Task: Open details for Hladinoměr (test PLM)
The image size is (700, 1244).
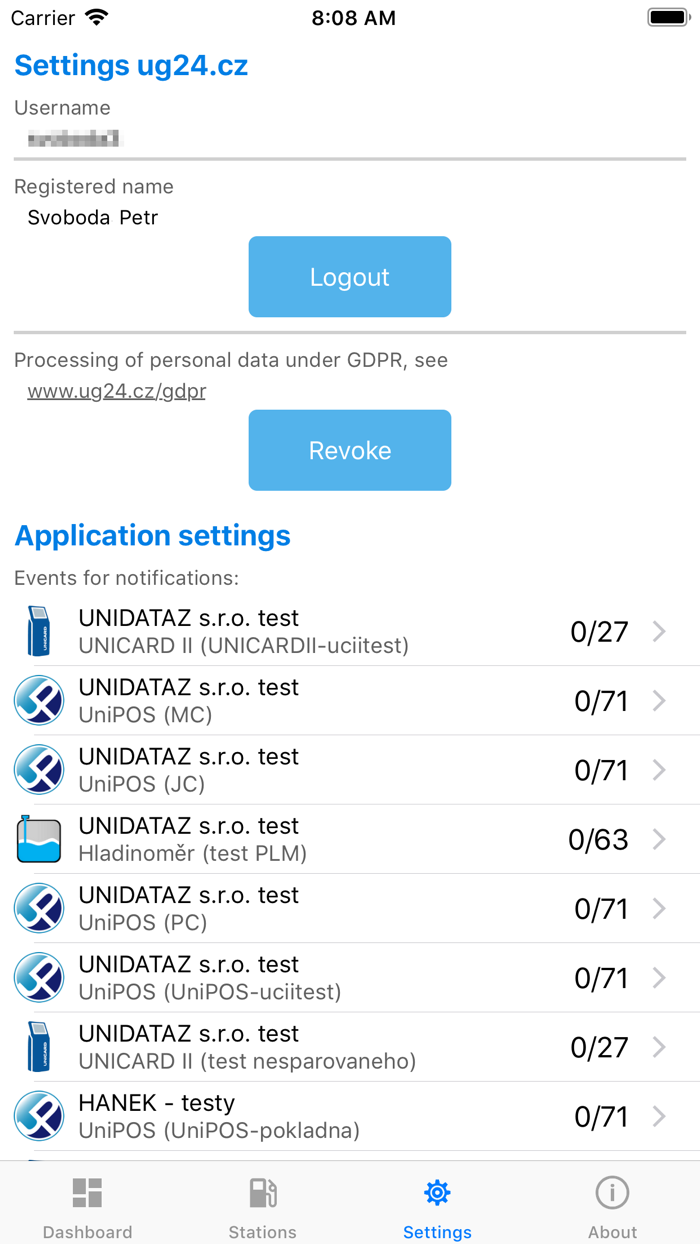Action: pyautogui.click(x=350, y=839)
